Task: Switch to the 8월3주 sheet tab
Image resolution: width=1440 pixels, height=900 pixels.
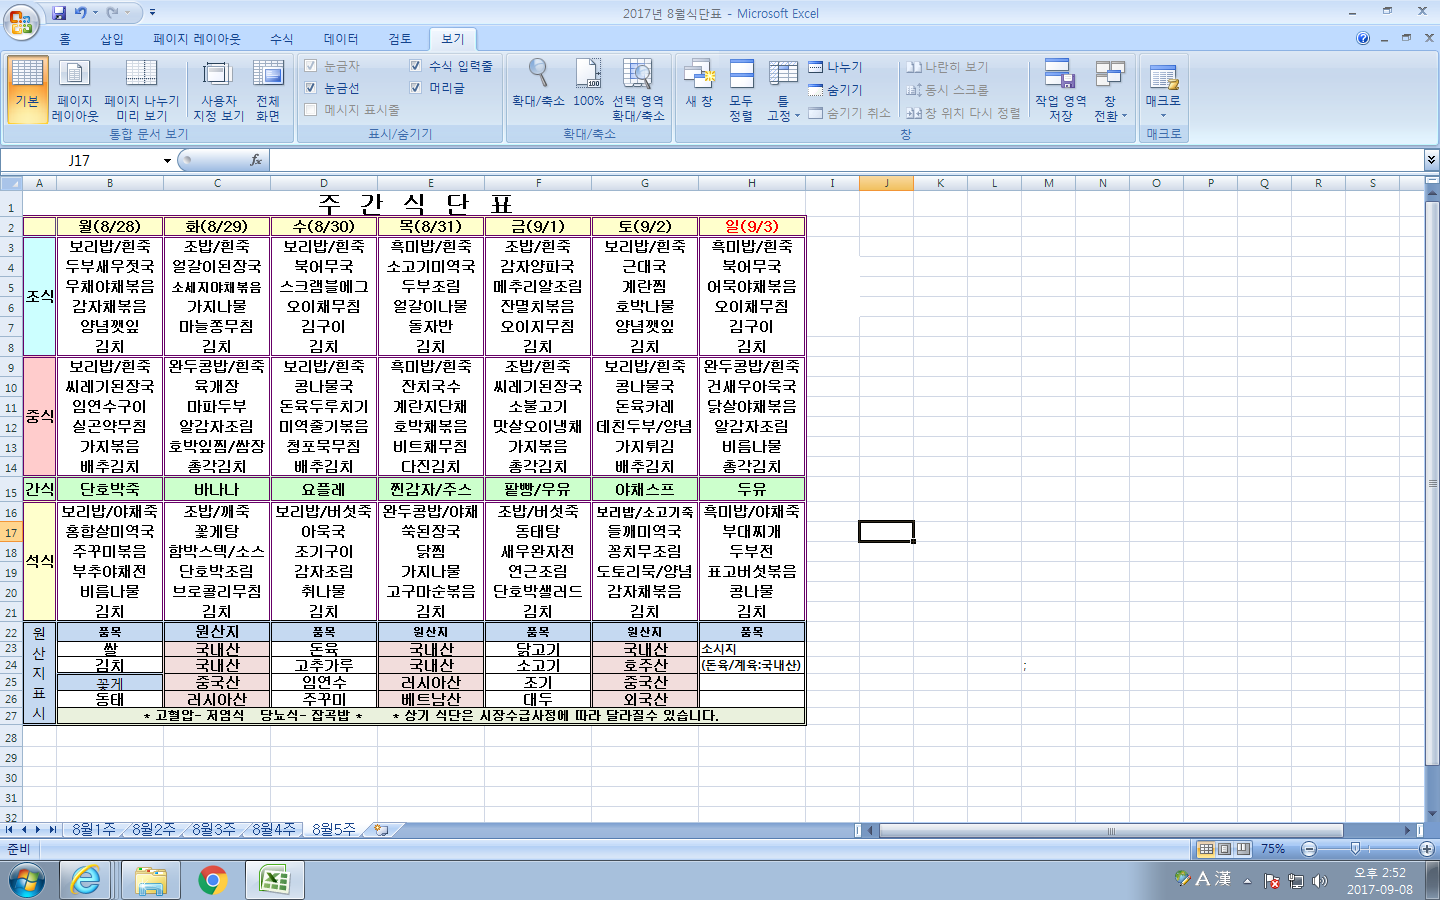Action: click(213, 830)
